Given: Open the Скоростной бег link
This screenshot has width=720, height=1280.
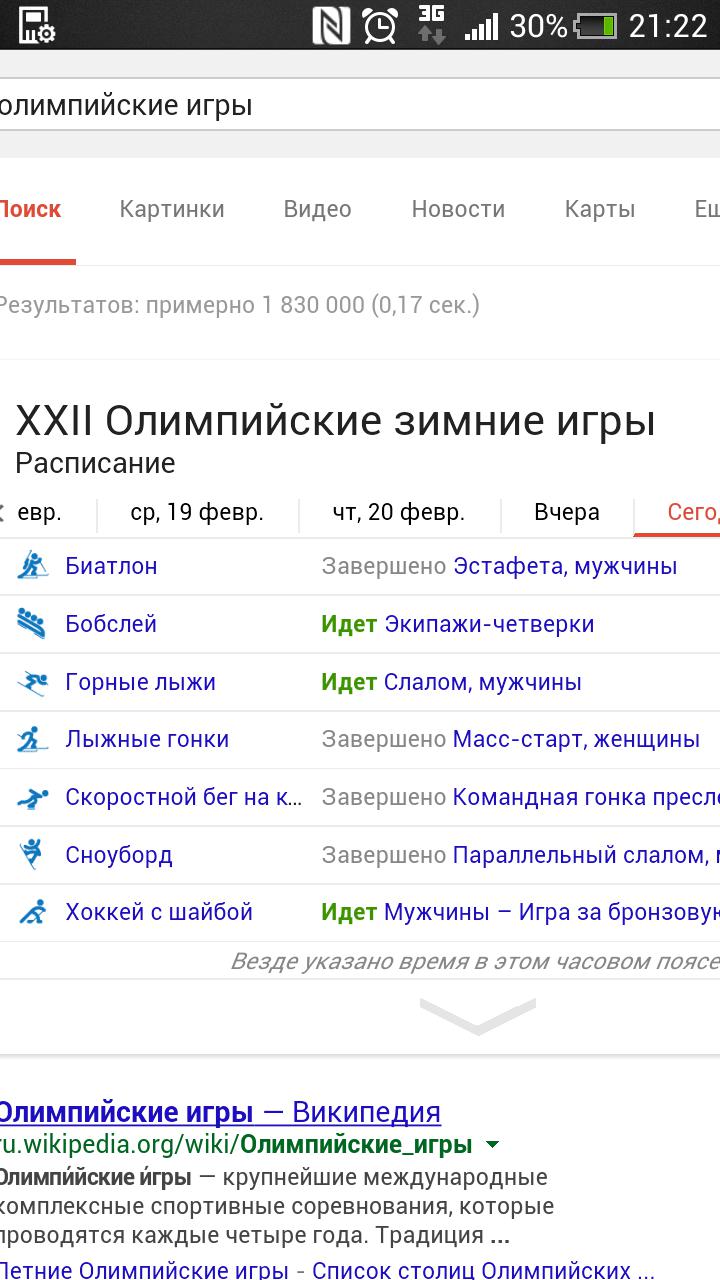Looking at the screenshot, I should 184,797.
